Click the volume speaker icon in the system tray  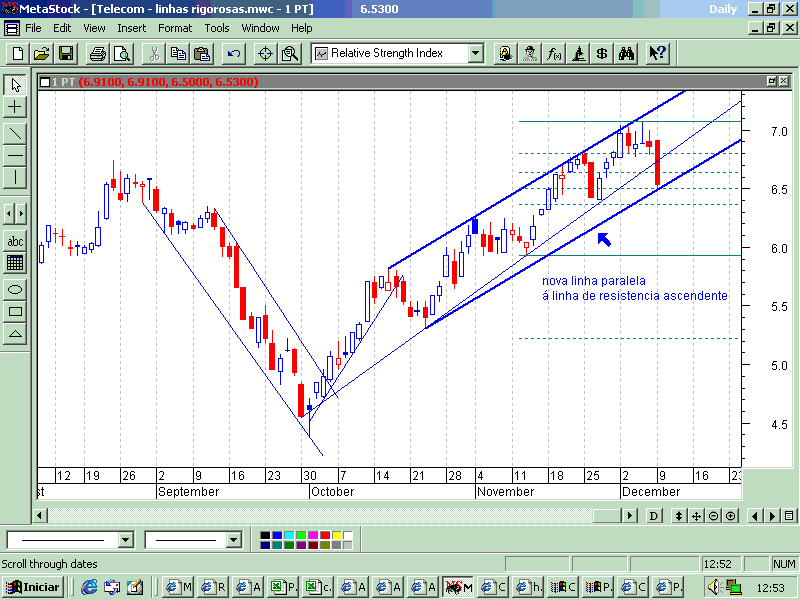point(714,587)
